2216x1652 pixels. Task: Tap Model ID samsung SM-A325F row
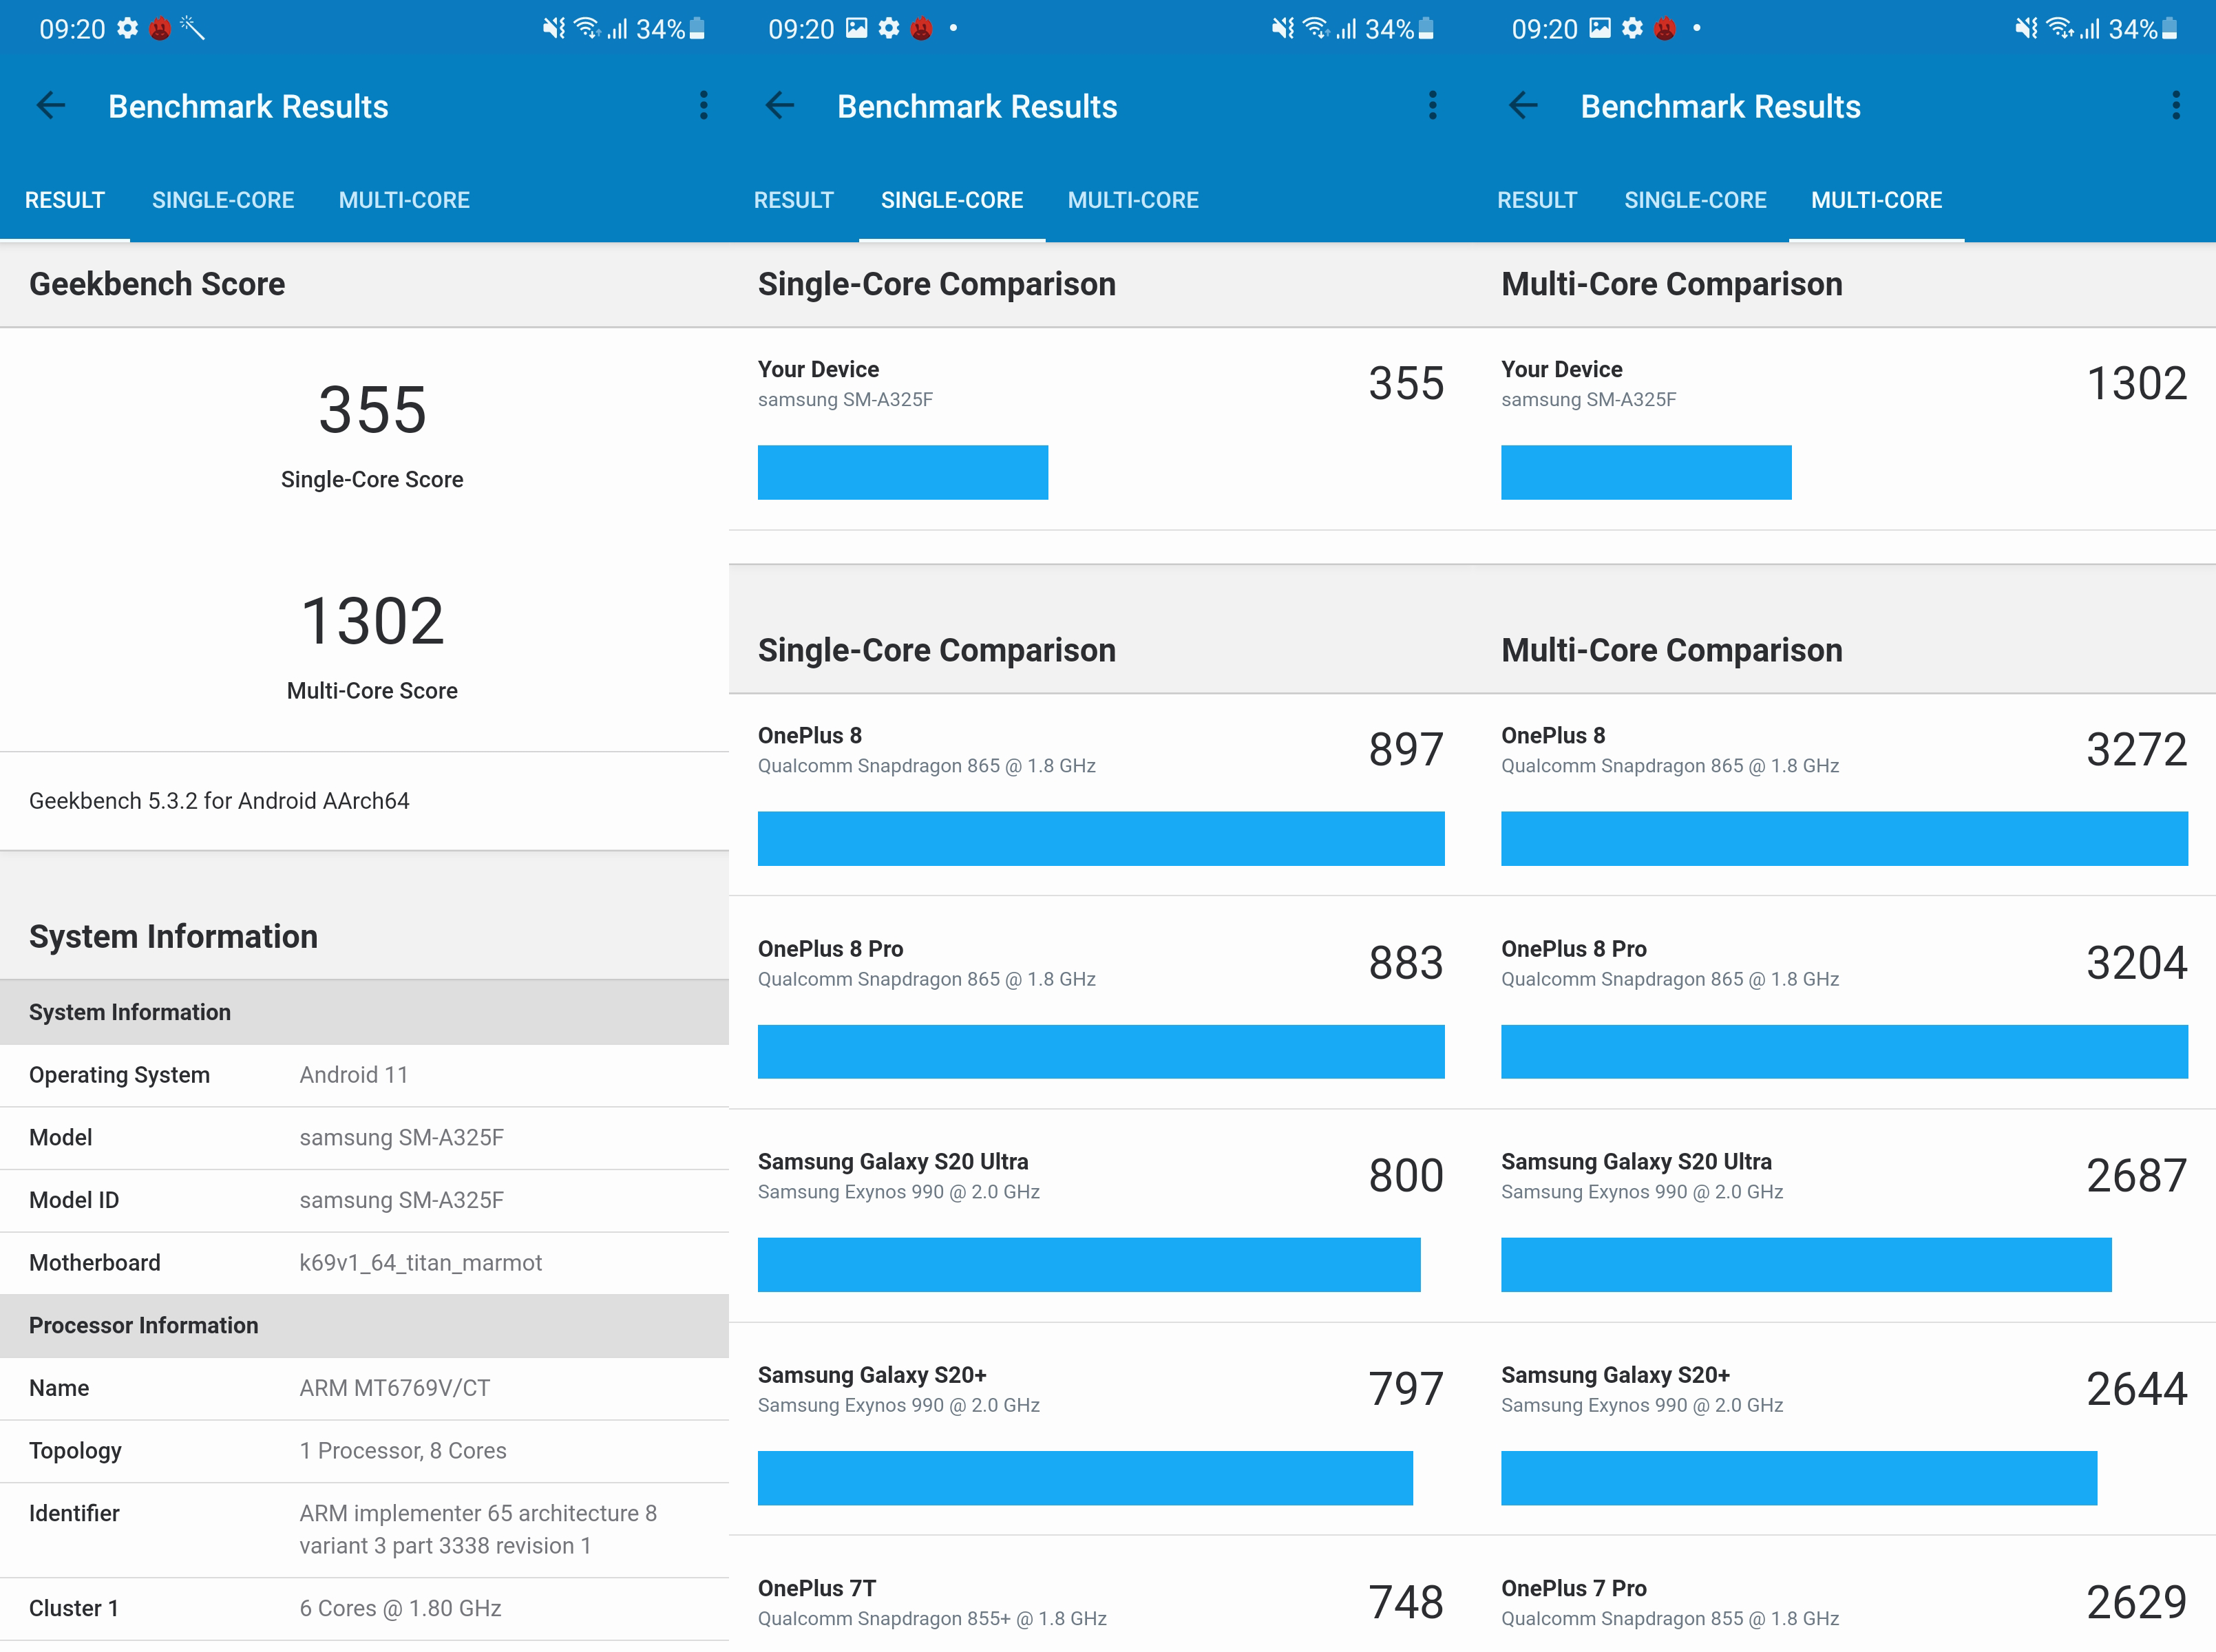click(364, 1200)
